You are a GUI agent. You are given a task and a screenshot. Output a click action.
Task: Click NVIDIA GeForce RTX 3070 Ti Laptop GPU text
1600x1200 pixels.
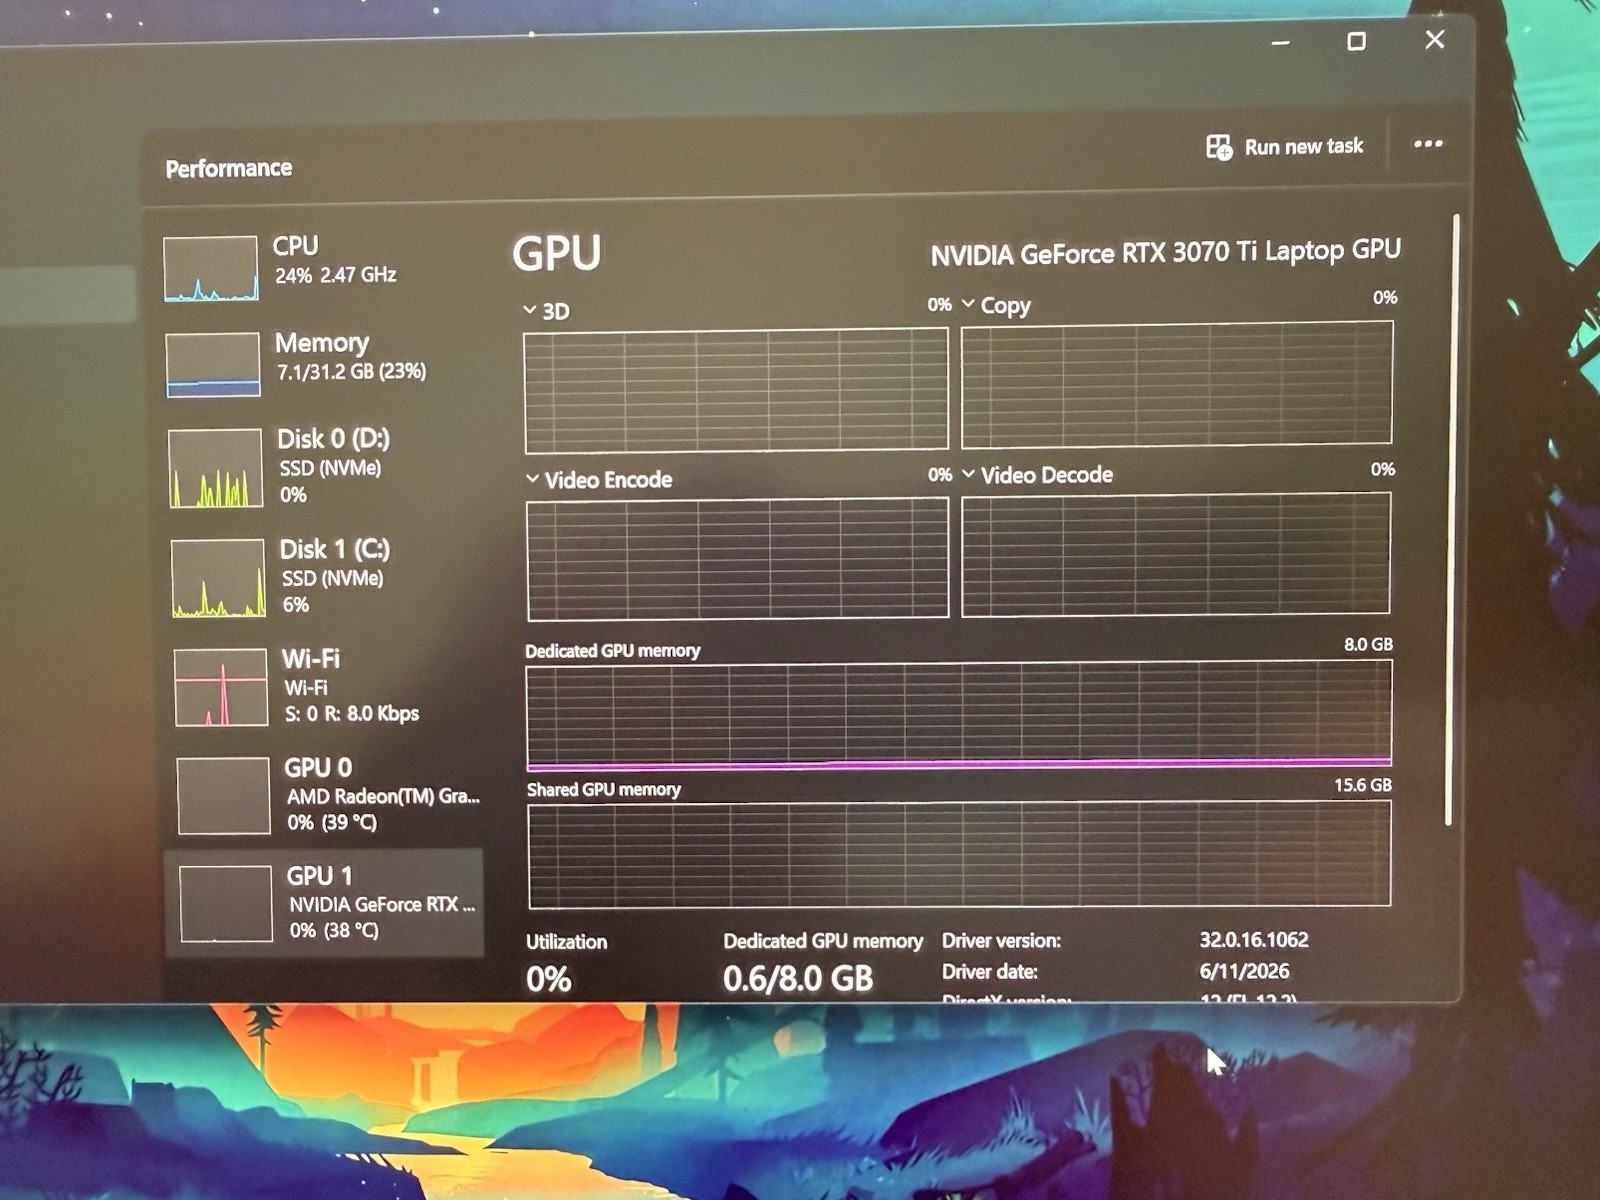click(x=1165, y=252)
